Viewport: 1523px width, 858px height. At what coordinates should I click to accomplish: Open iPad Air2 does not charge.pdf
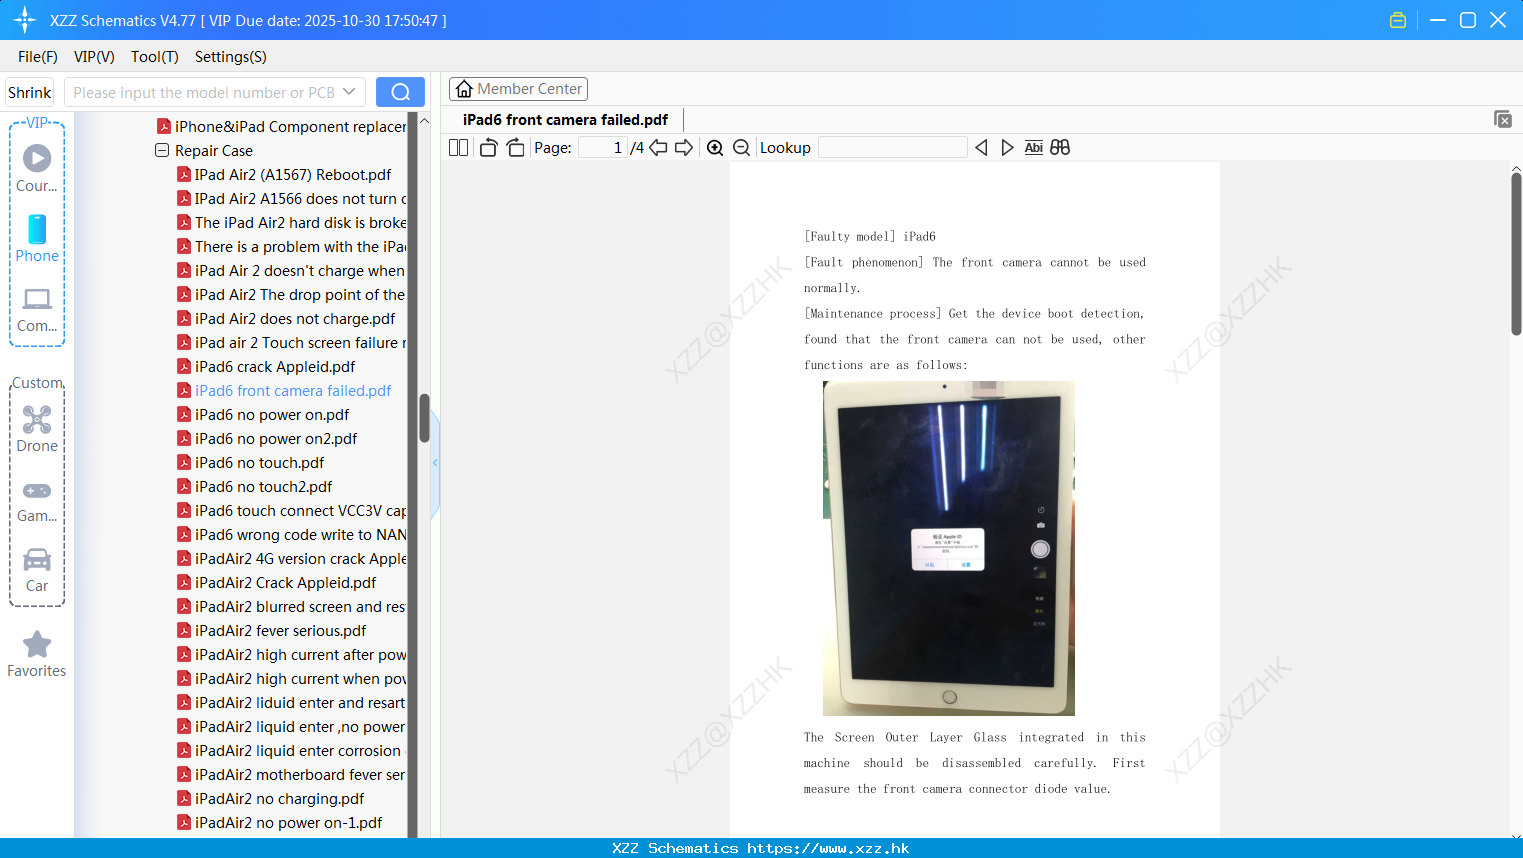(294, 318)
